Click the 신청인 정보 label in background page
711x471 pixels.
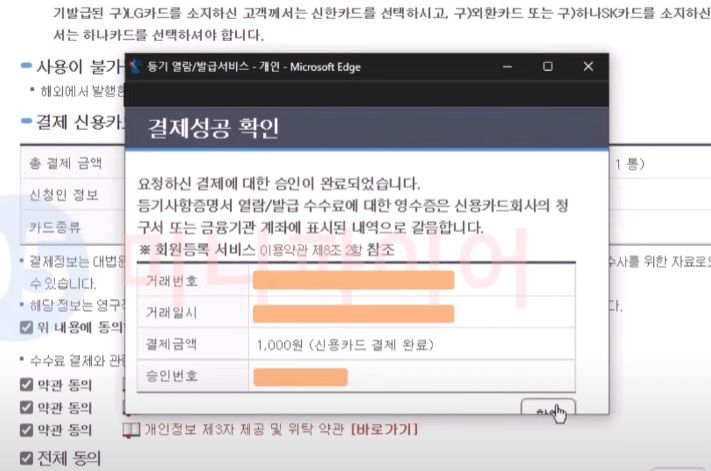coord(64,195)
